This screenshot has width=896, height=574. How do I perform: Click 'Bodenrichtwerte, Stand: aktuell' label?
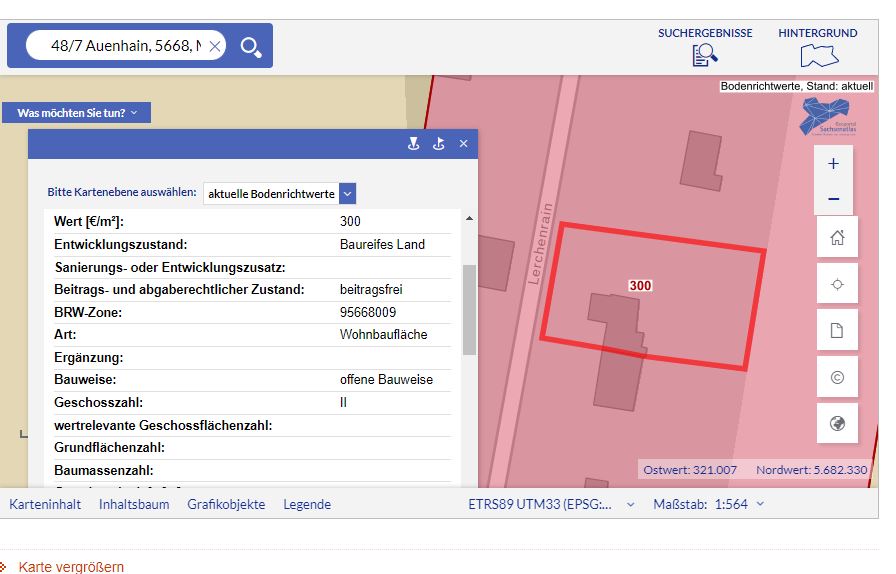(x=797, y=86)
